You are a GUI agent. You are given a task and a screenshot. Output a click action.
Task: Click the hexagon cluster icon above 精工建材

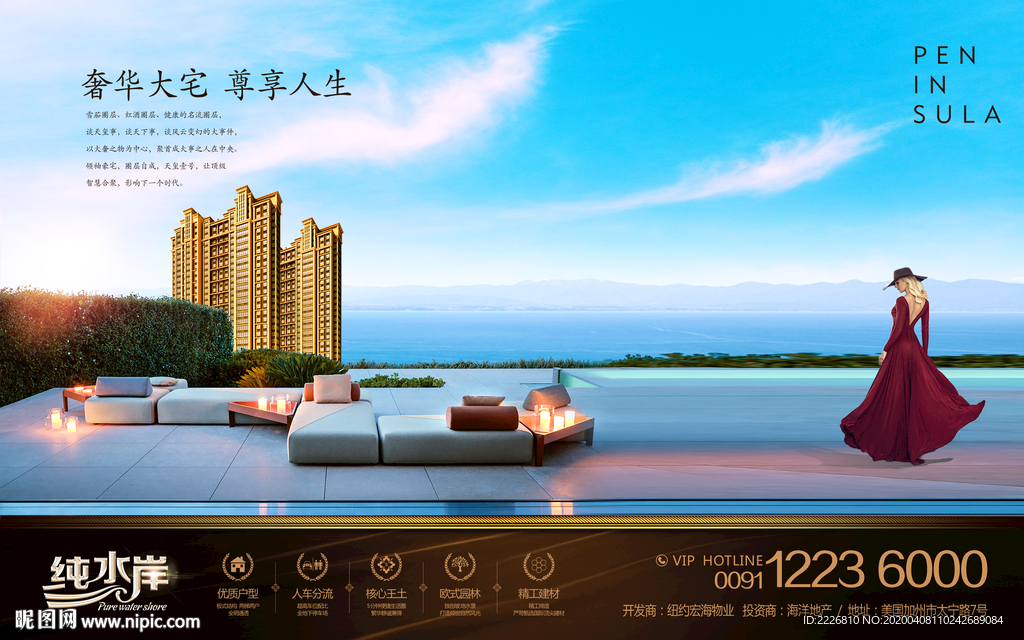click(x=539, y=566)
